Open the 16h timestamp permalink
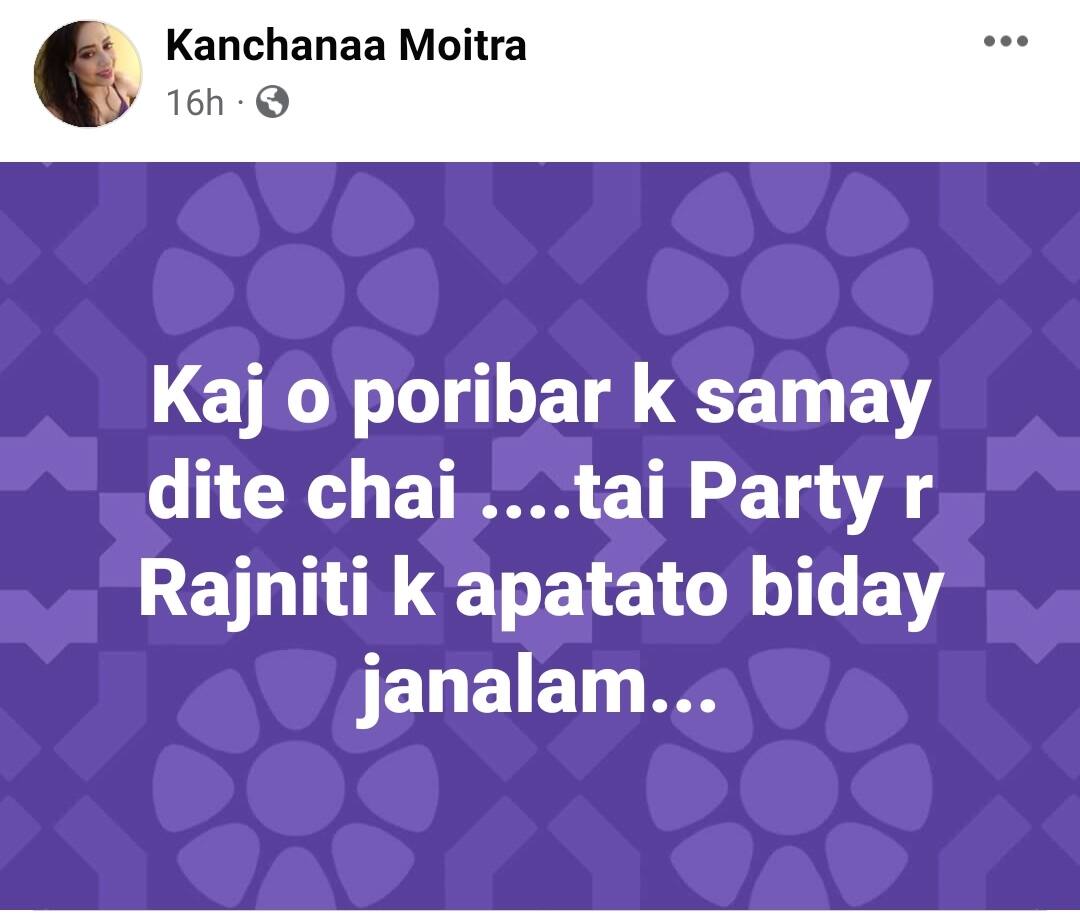The image size is (1080, 919). (x=195, y=103)
